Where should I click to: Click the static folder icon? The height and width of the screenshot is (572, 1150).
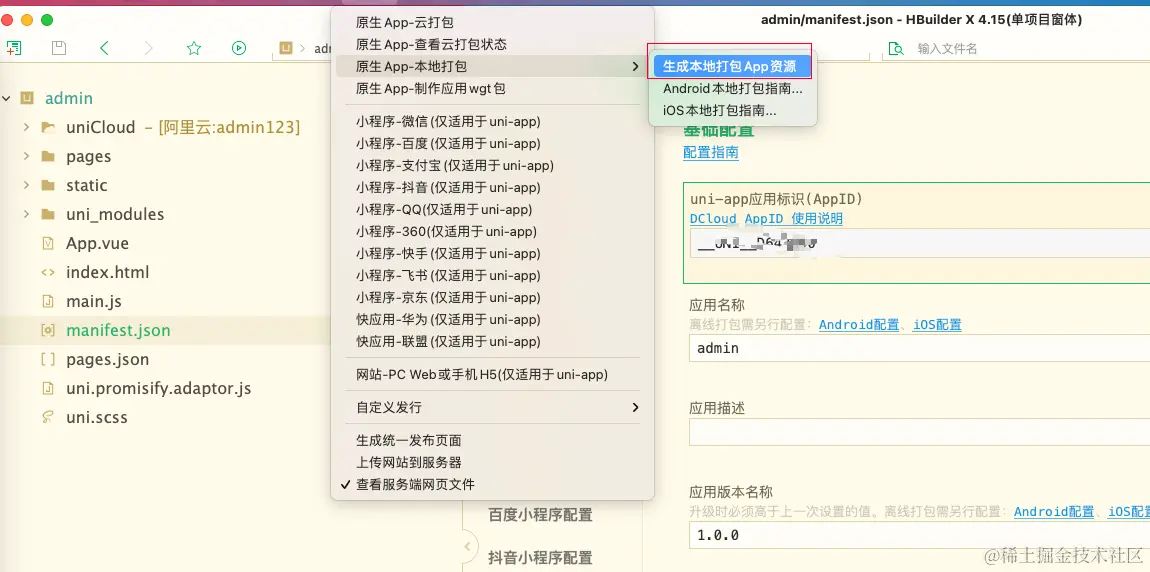pos(48,185)
